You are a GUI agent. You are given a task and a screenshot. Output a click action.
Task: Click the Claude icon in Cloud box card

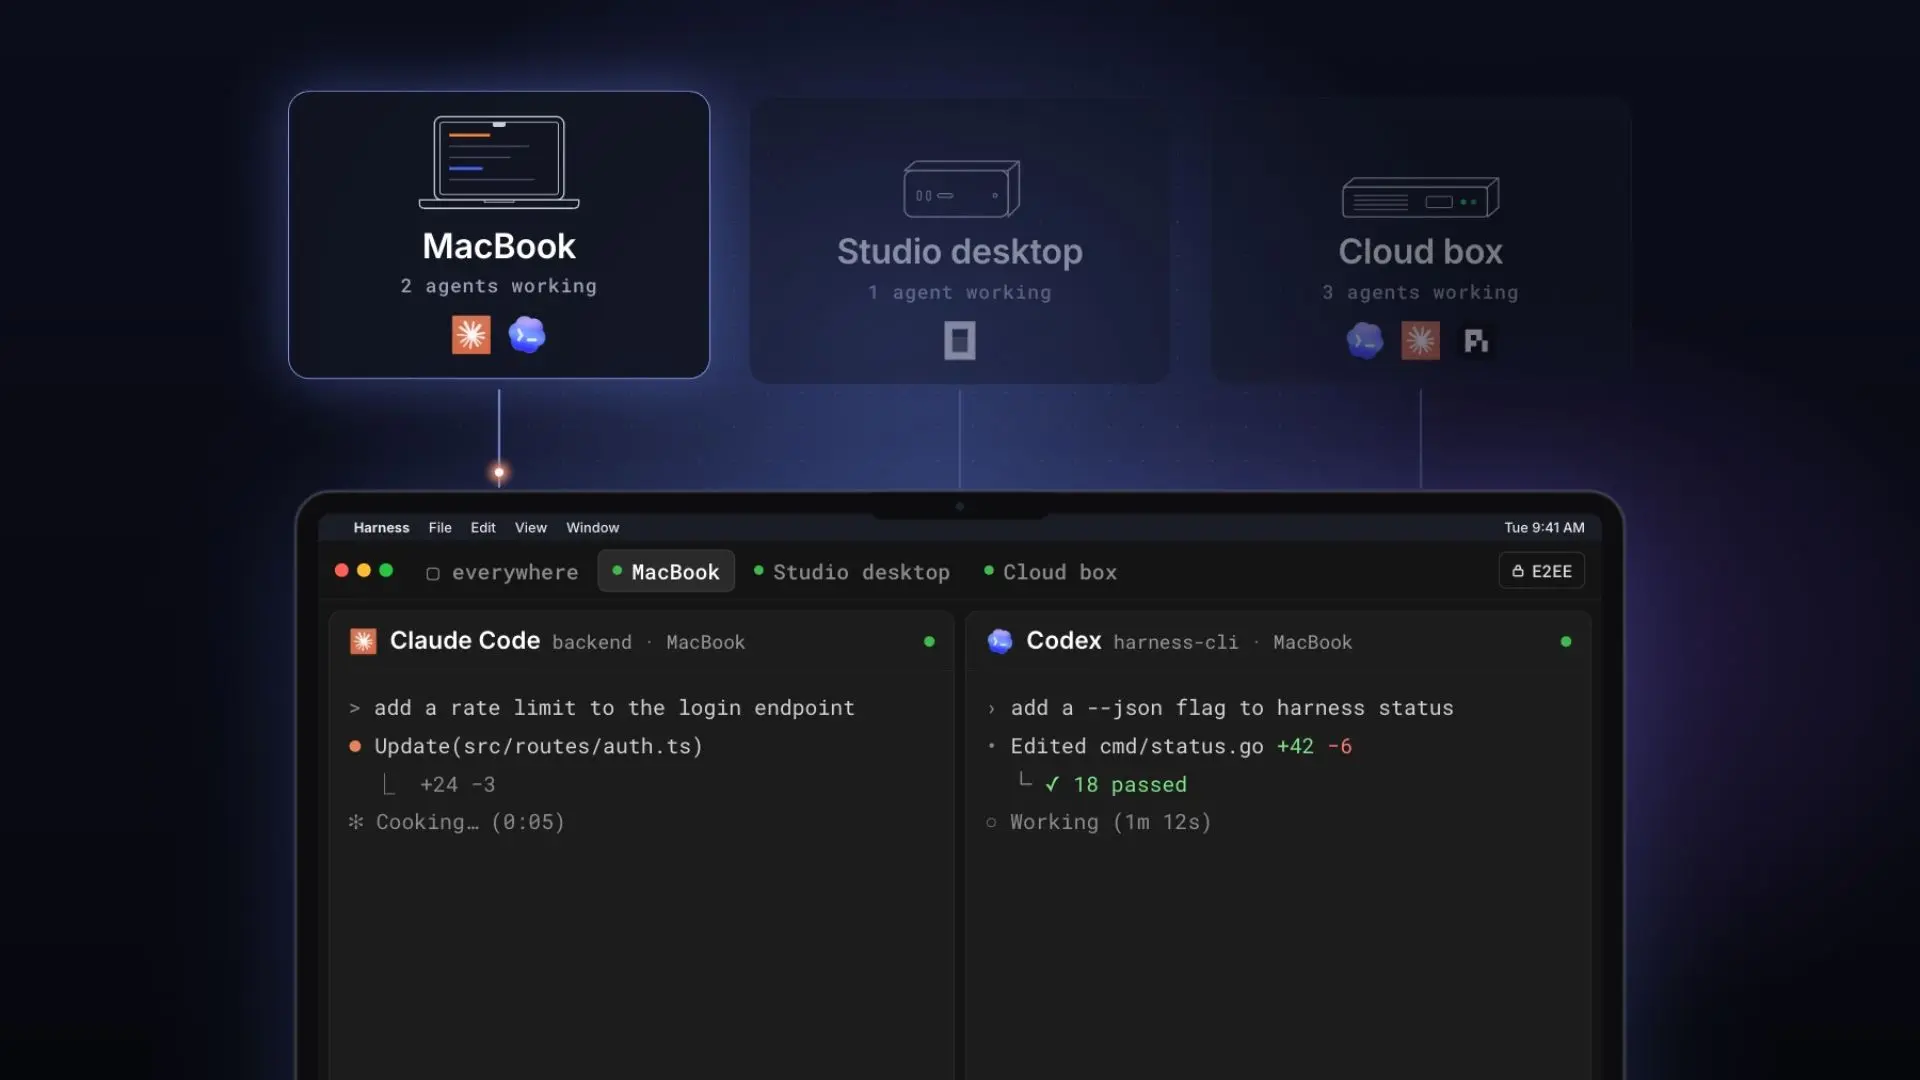[x=1420, y=341]
